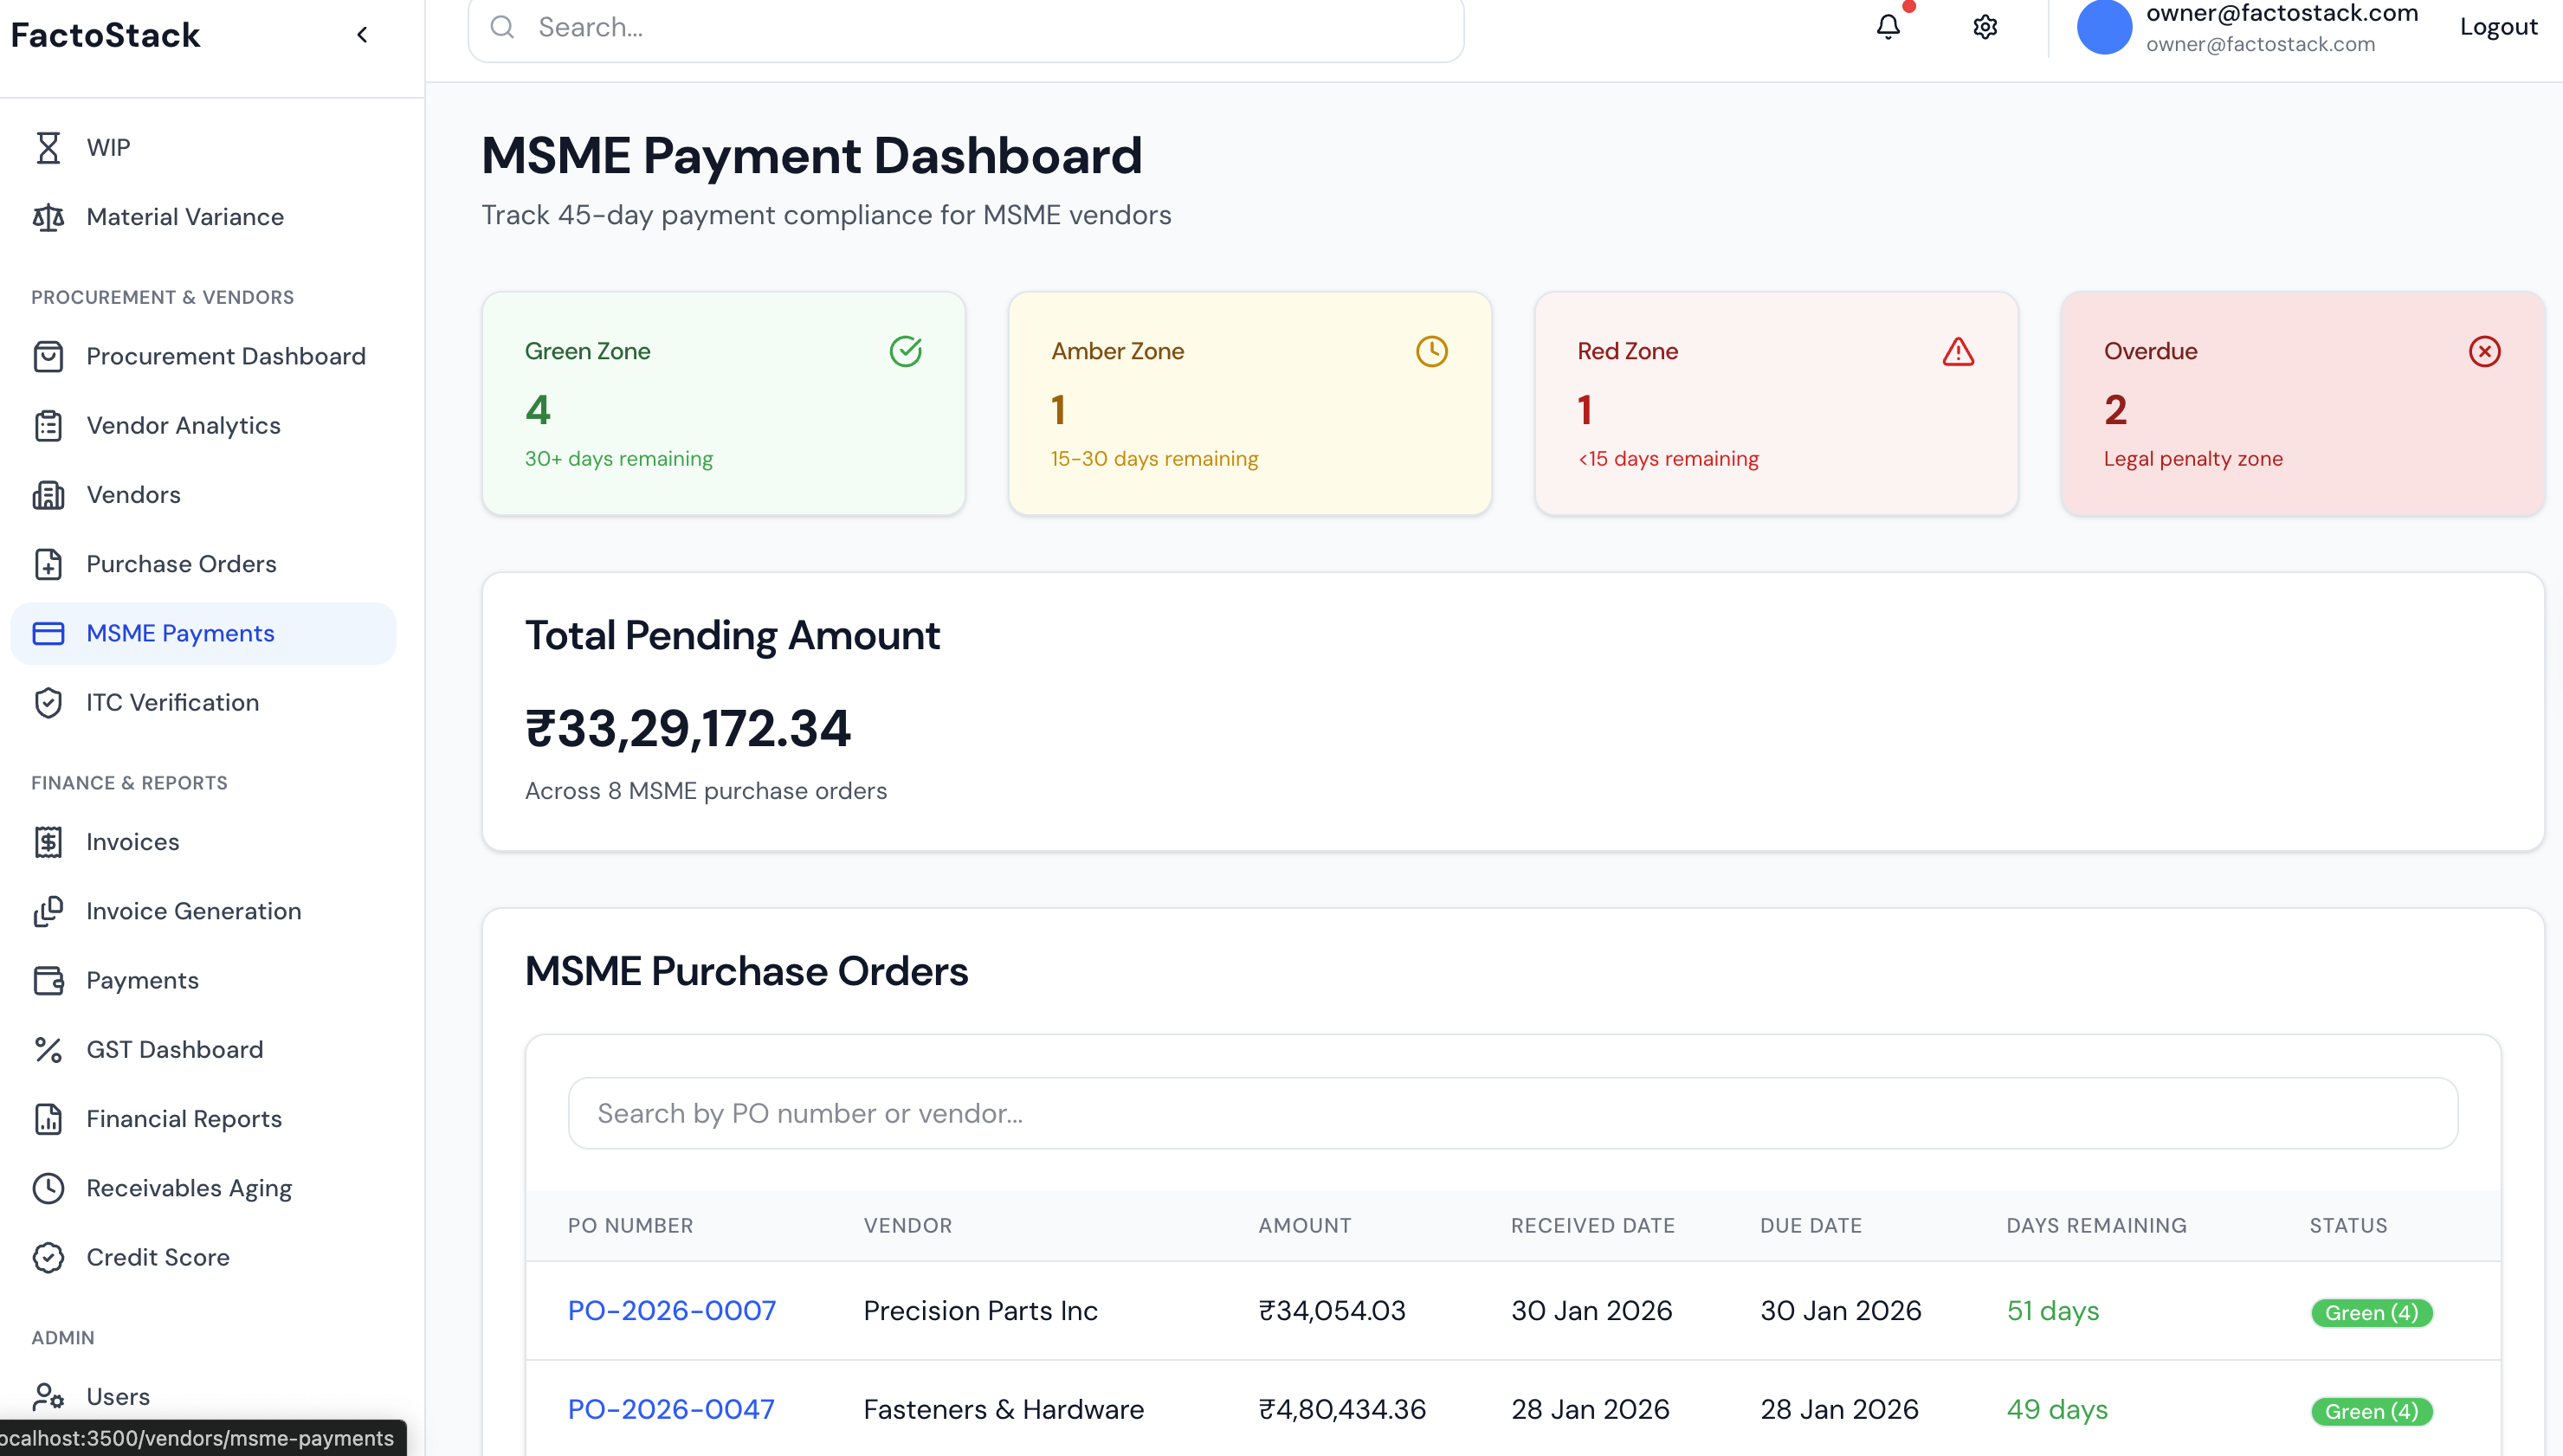Click the magnifier icon in top search
The height and width of the screenshot is (1456, 2563).
[x=502, y=27]
